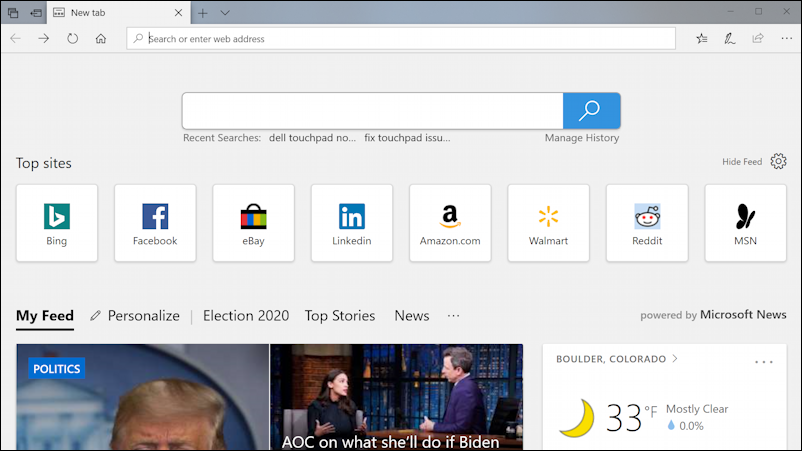Open the Bing top site tile
The height and width of the screenshot is (451, 802).
tap(57, 223)
